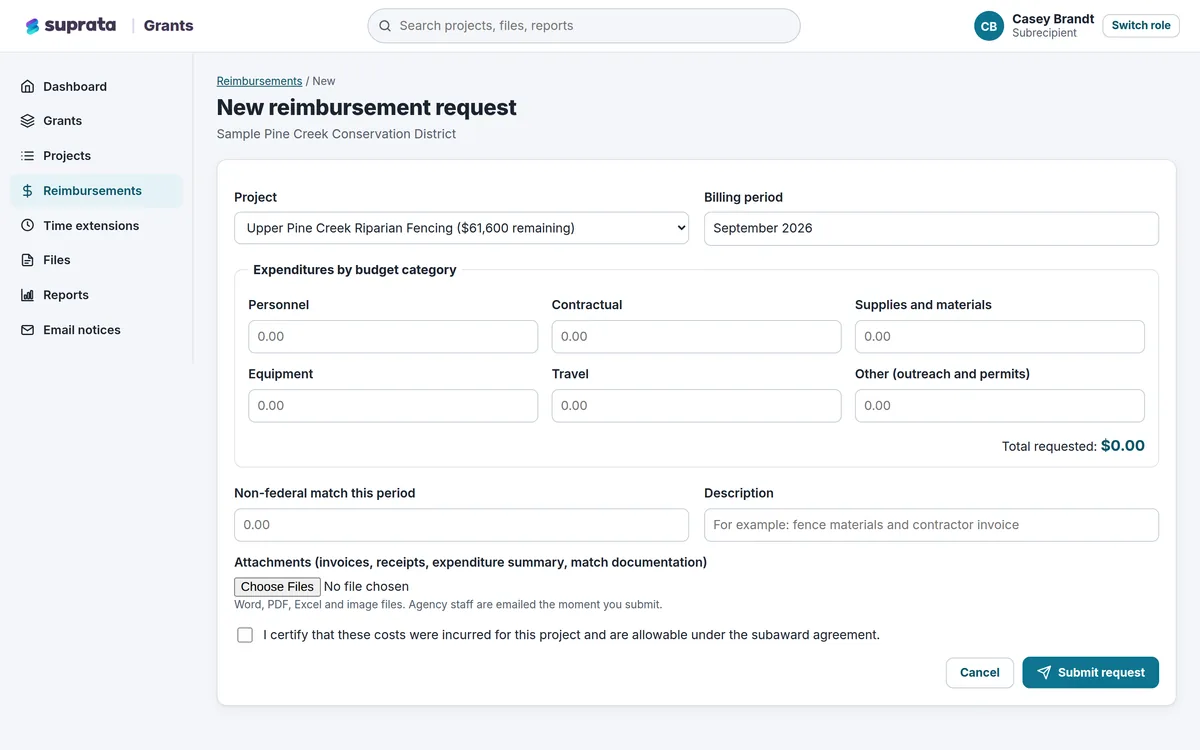
Task: Click the Email notices envelope icon
Action: pyautogui.click(x=27, y=330)
